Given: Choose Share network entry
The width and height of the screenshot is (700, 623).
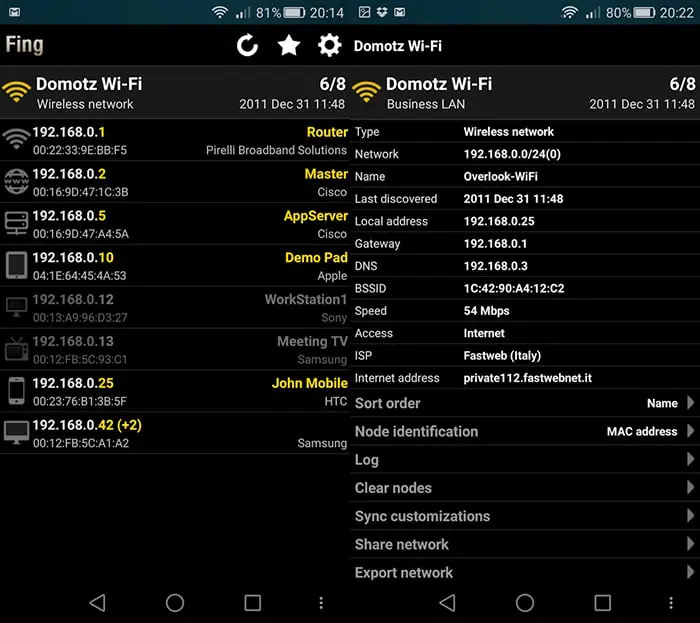Looking at the screenshot, I should (525, 544).
